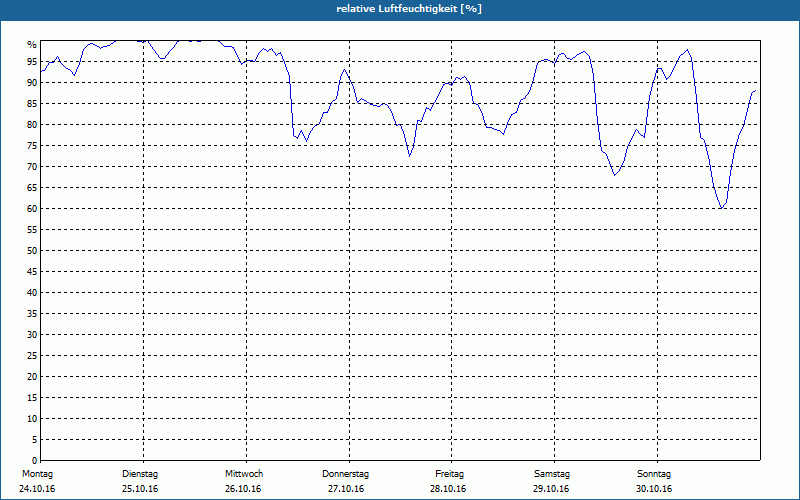800x500 pixels.
Task: Click the y-axis value '15'
Action: 32,398
